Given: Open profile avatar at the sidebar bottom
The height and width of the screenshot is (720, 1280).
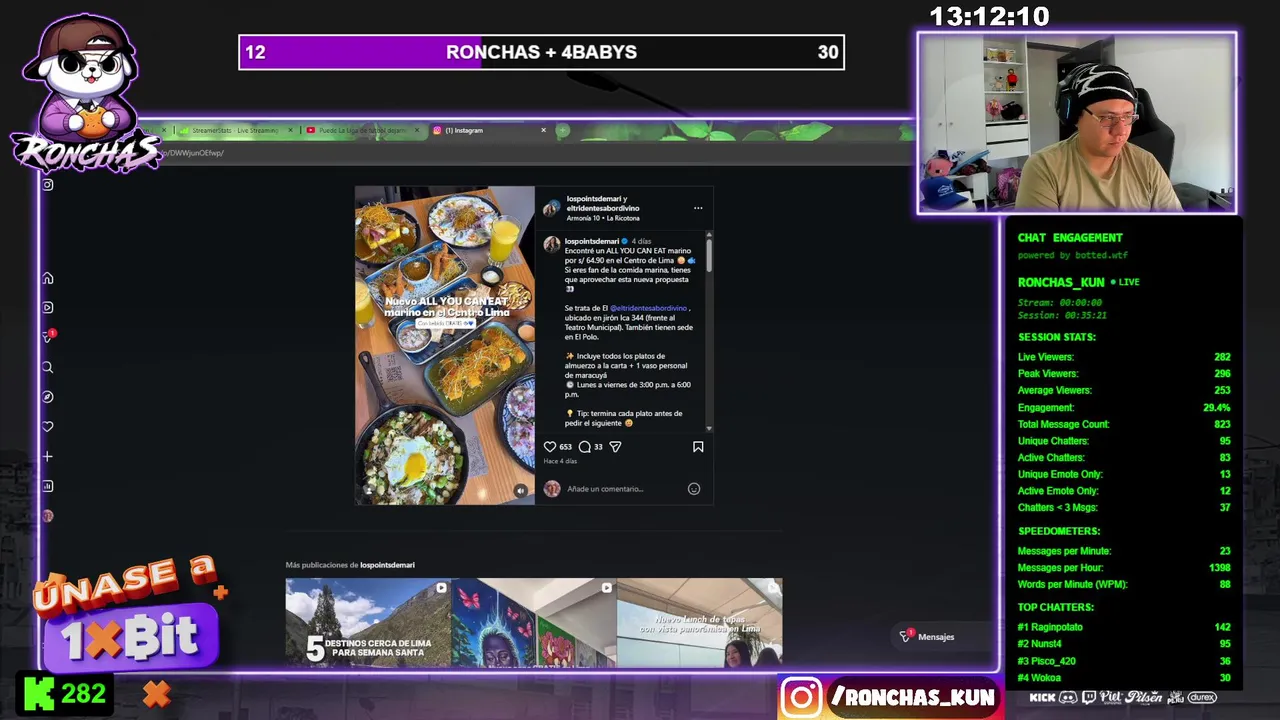Looking at the screenshot, I should (x=47, y=516).
